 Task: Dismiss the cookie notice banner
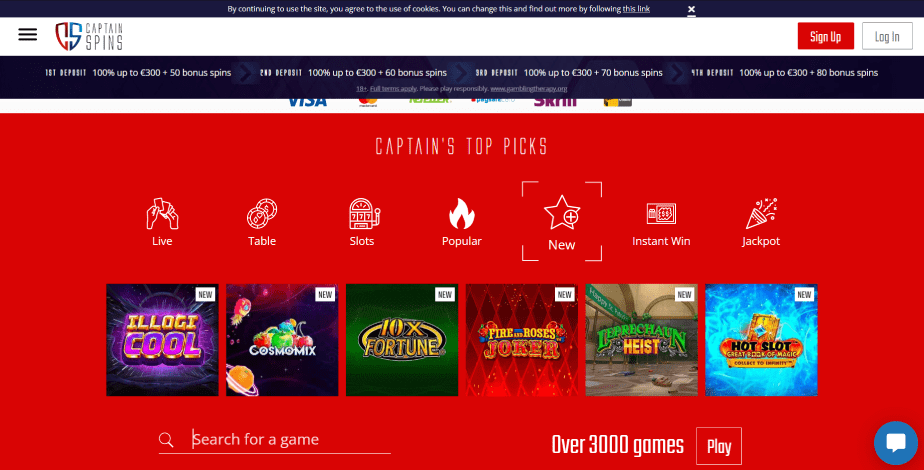(691, 9)
